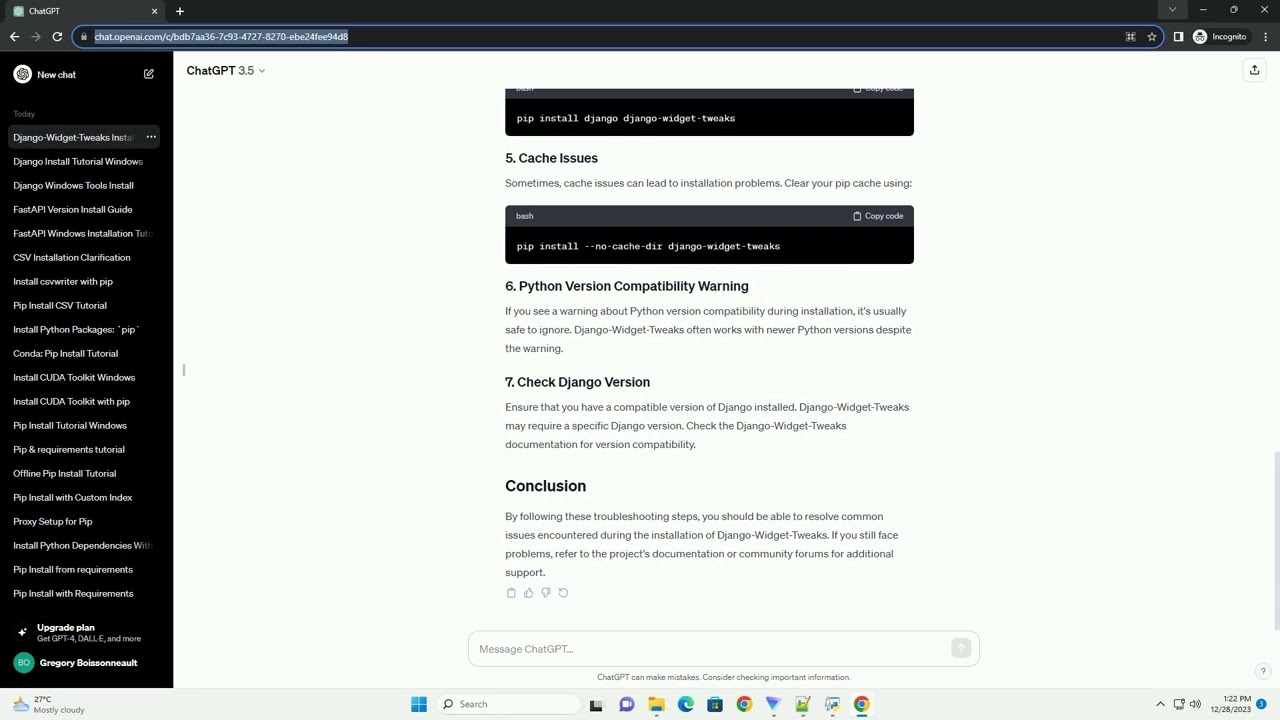Copy code for no-cache-dir command

(878, 216)
